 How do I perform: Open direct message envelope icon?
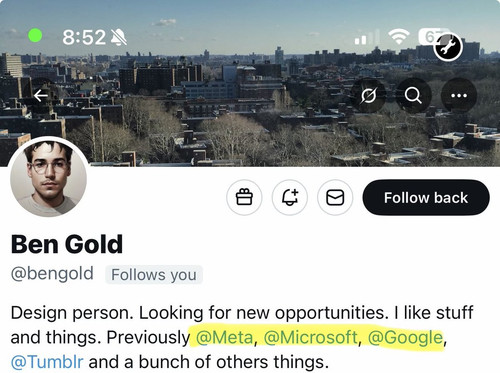pos(335,198)
